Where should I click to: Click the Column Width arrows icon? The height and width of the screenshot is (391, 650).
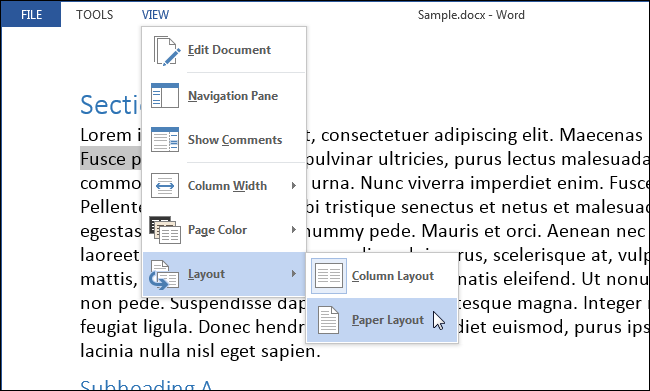(x=165, y=185)
